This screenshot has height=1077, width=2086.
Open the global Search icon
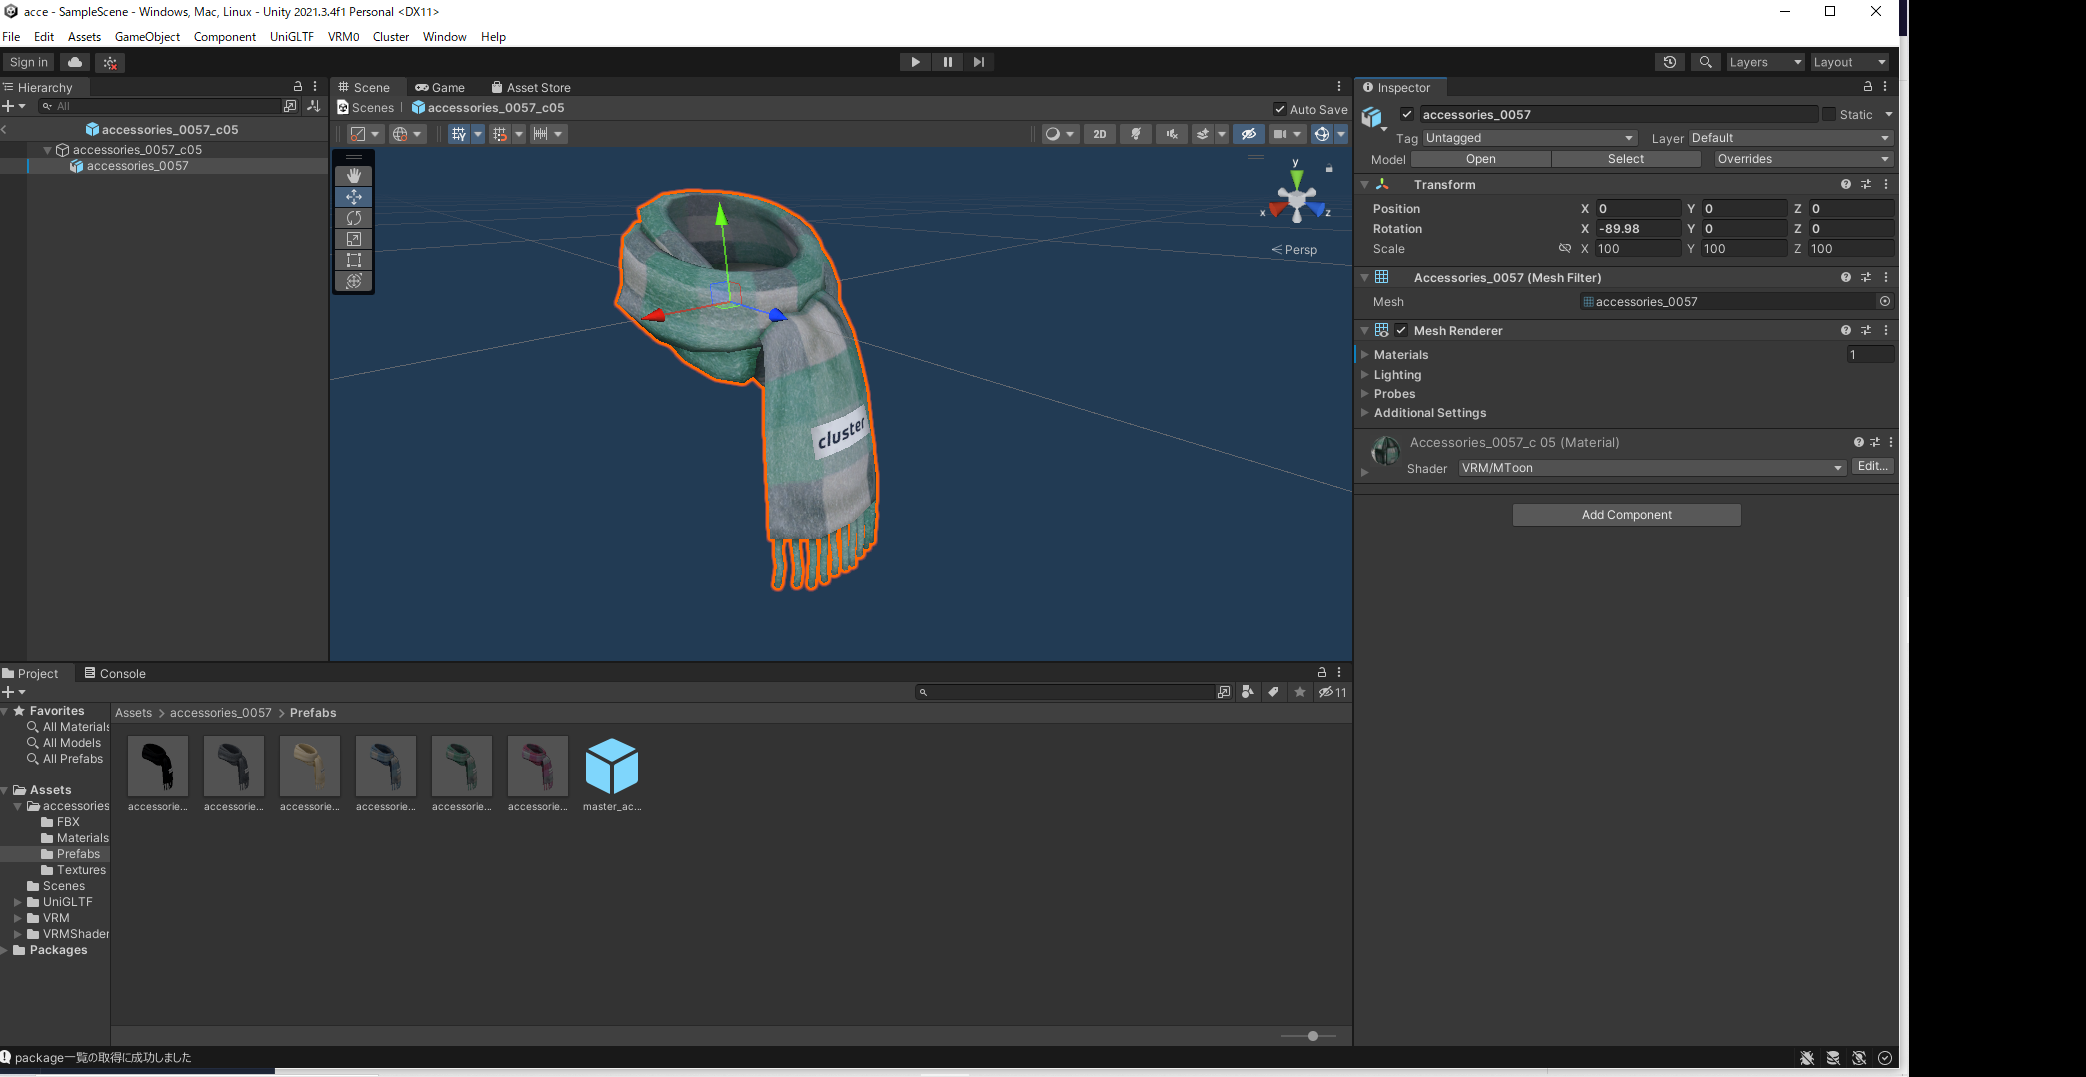pyautogui.click(x=1706, y=62)
